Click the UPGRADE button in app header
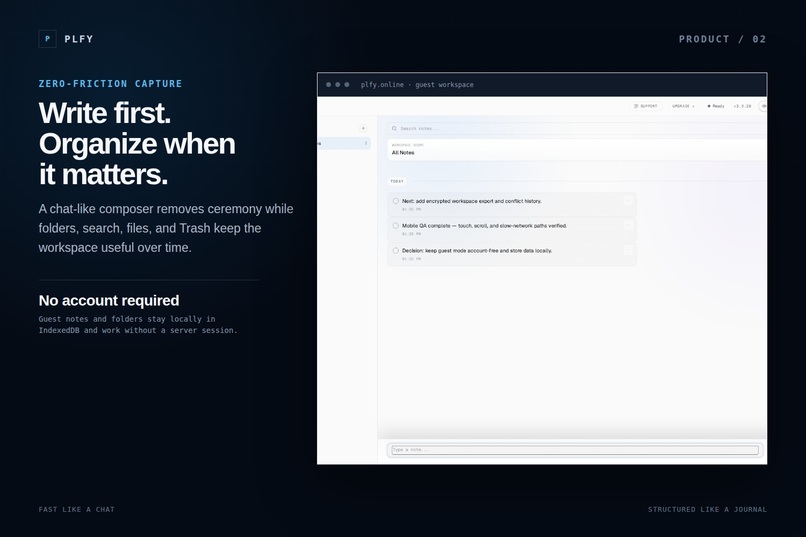 coord(683,106)
